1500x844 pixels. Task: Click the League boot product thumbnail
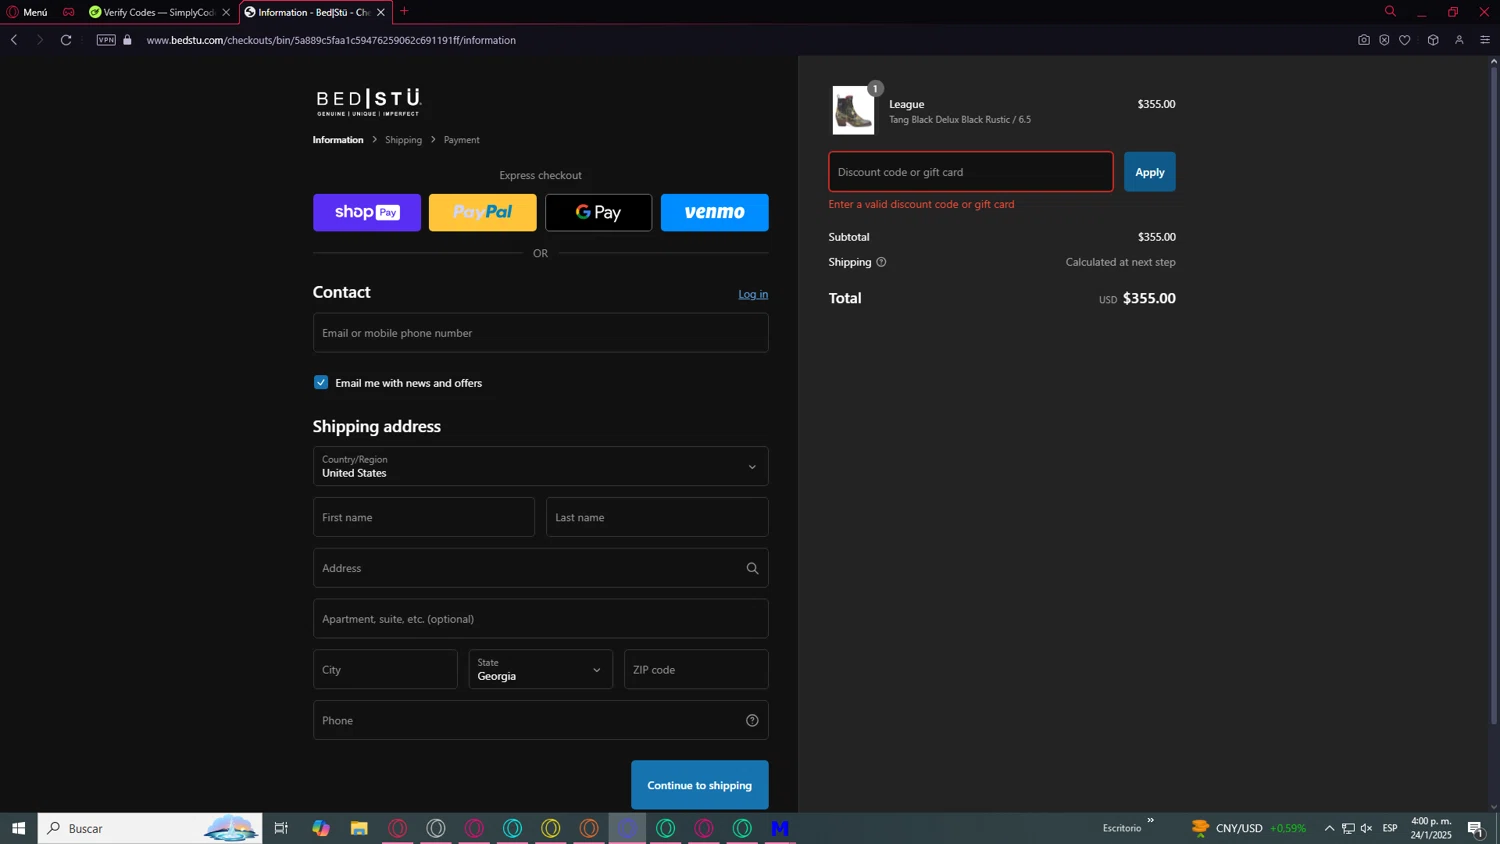(853, 110)
